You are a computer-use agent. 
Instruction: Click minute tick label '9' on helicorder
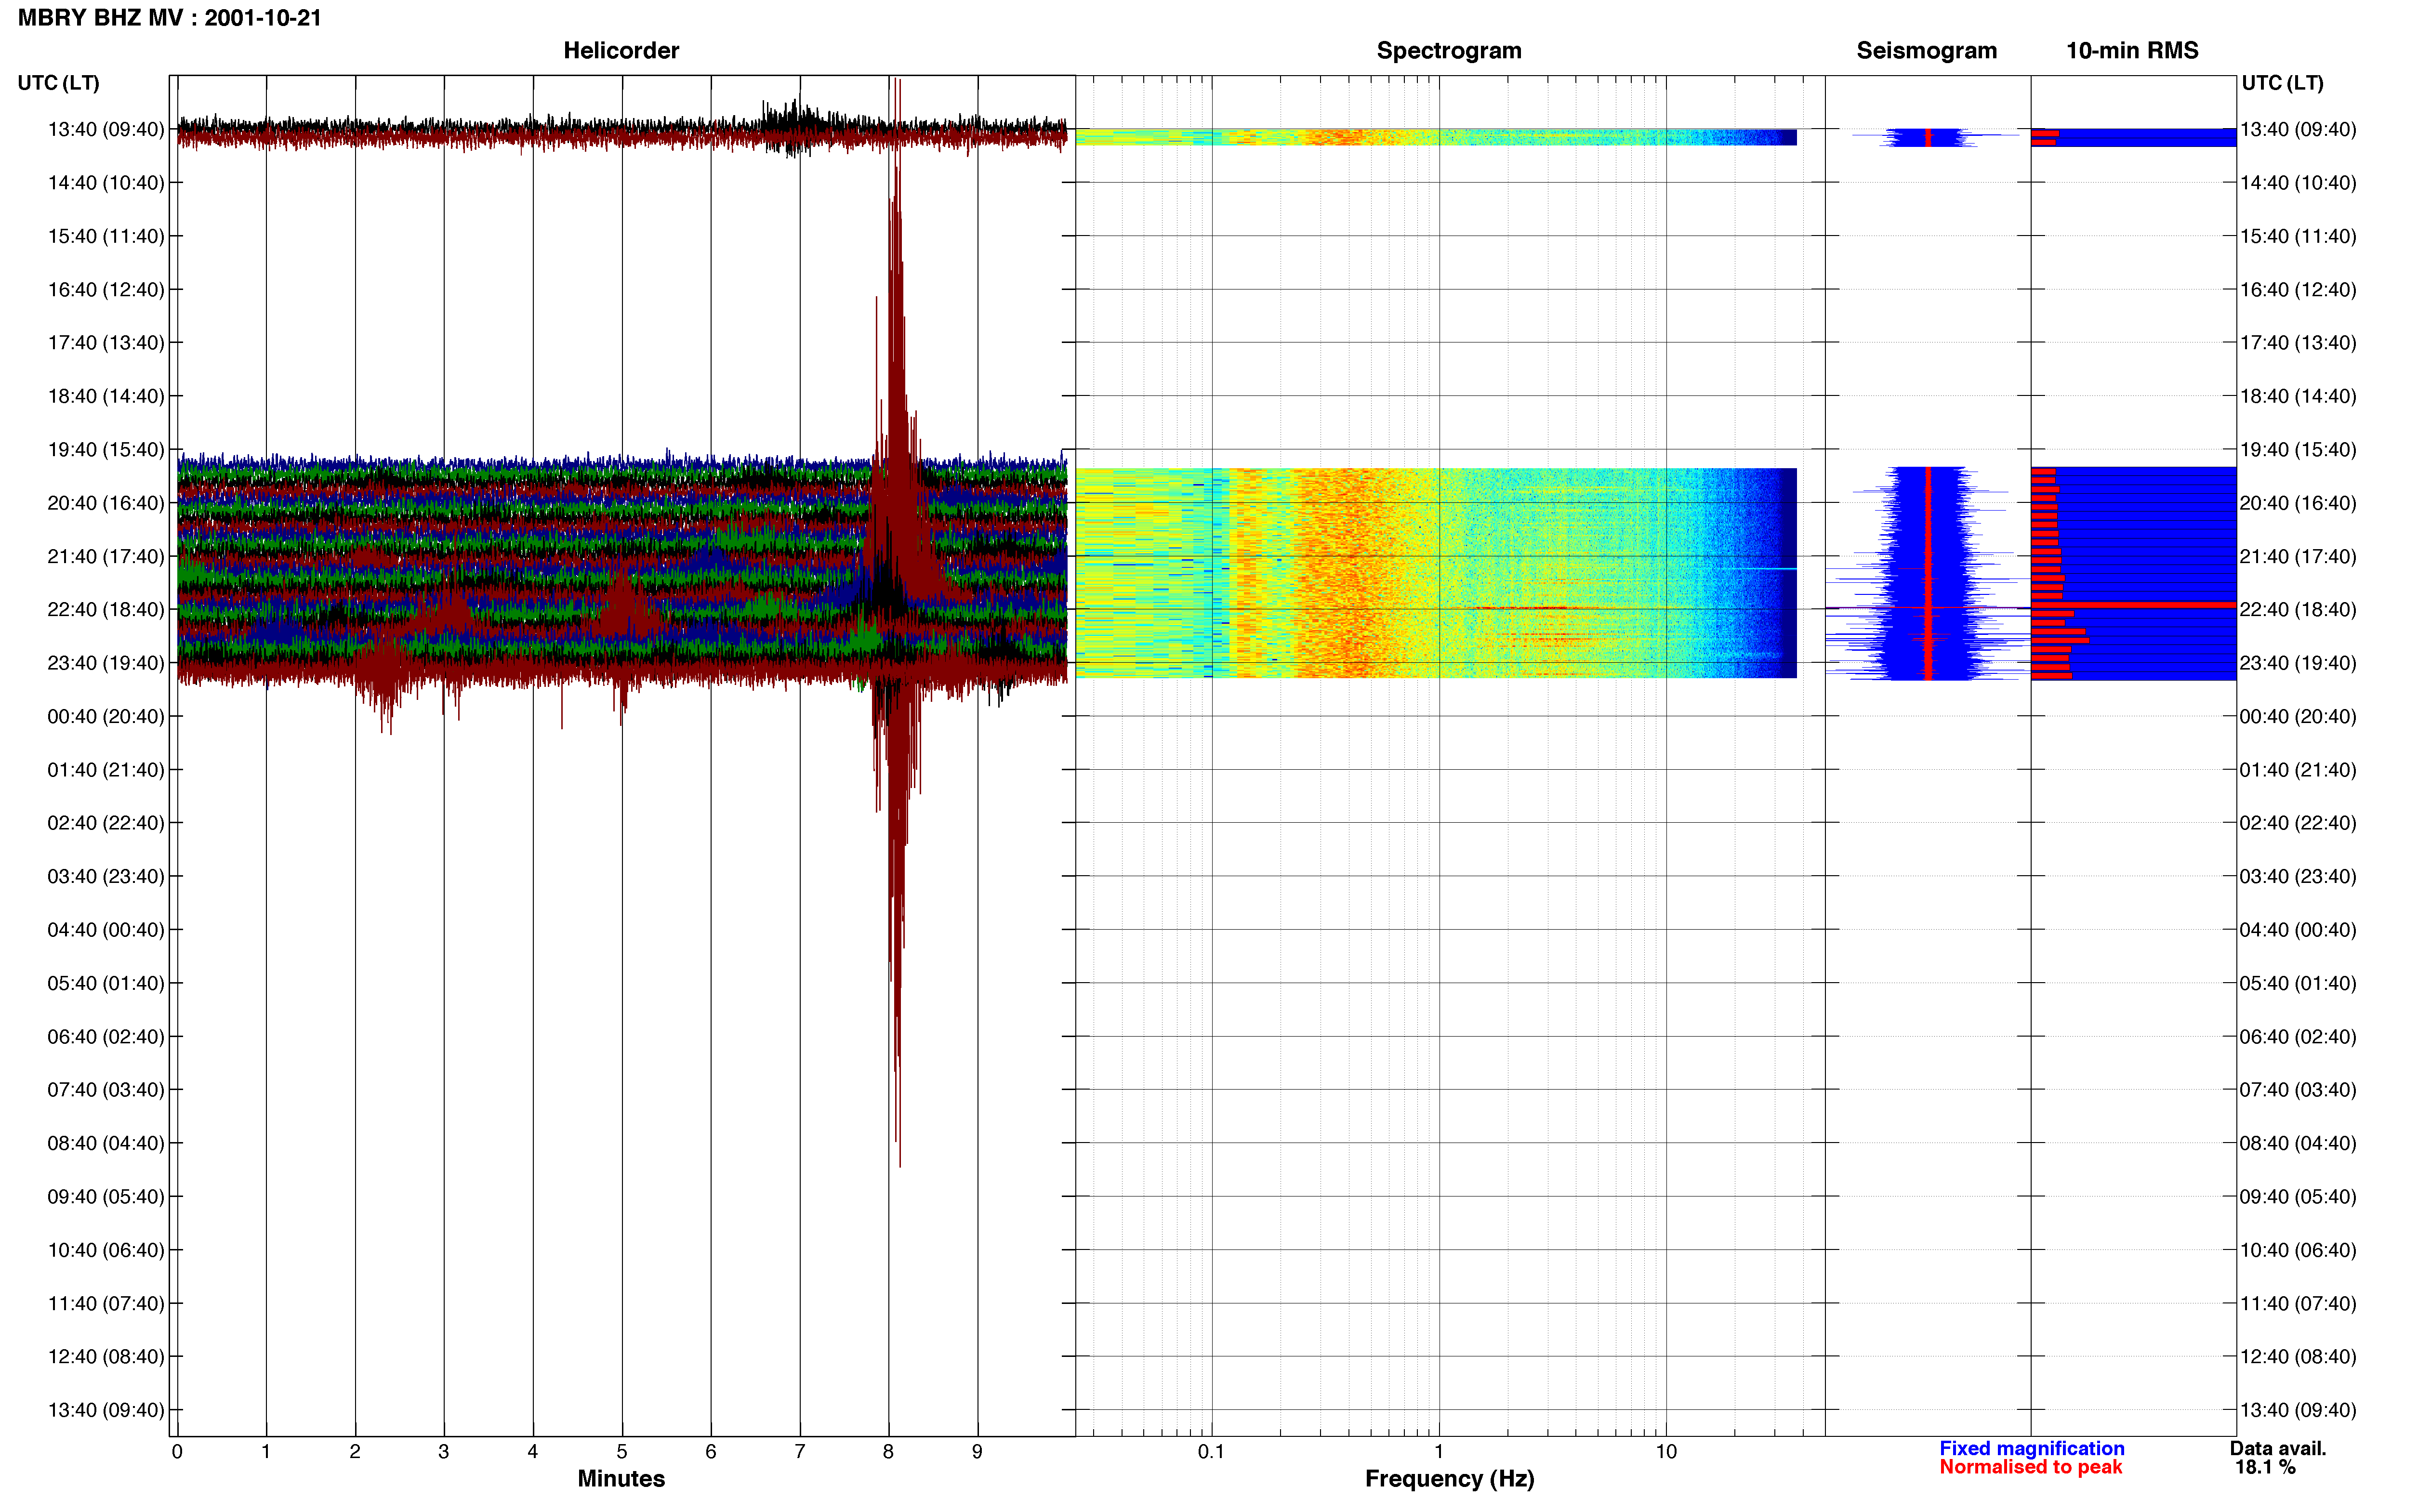tap(977, 1452)
